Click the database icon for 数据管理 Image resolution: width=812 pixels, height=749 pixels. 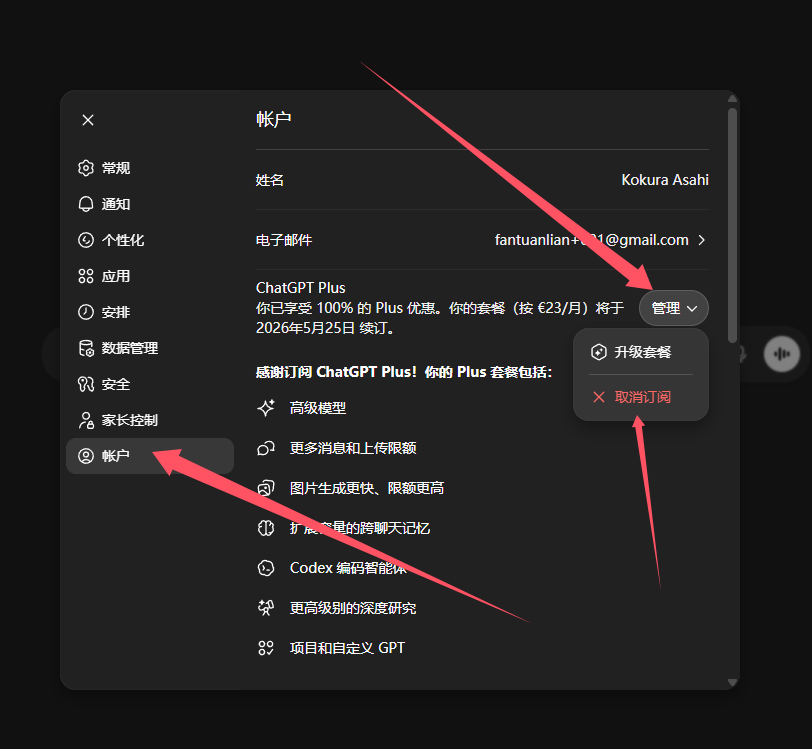(86, 348)
